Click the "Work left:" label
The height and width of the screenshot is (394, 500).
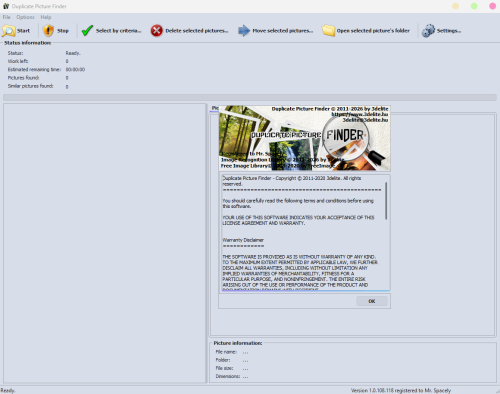pyautogui.click(x=18, y=61)
